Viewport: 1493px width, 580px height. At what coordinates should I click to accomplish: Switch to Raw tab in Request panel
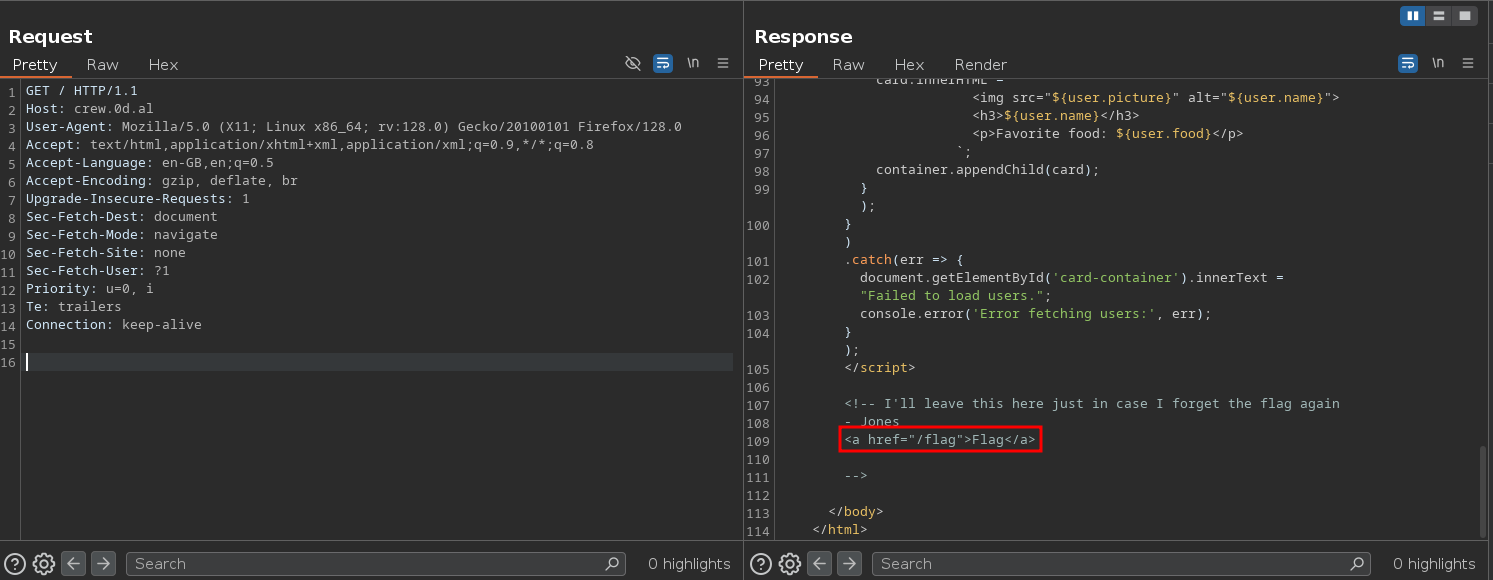click(102, 64)
